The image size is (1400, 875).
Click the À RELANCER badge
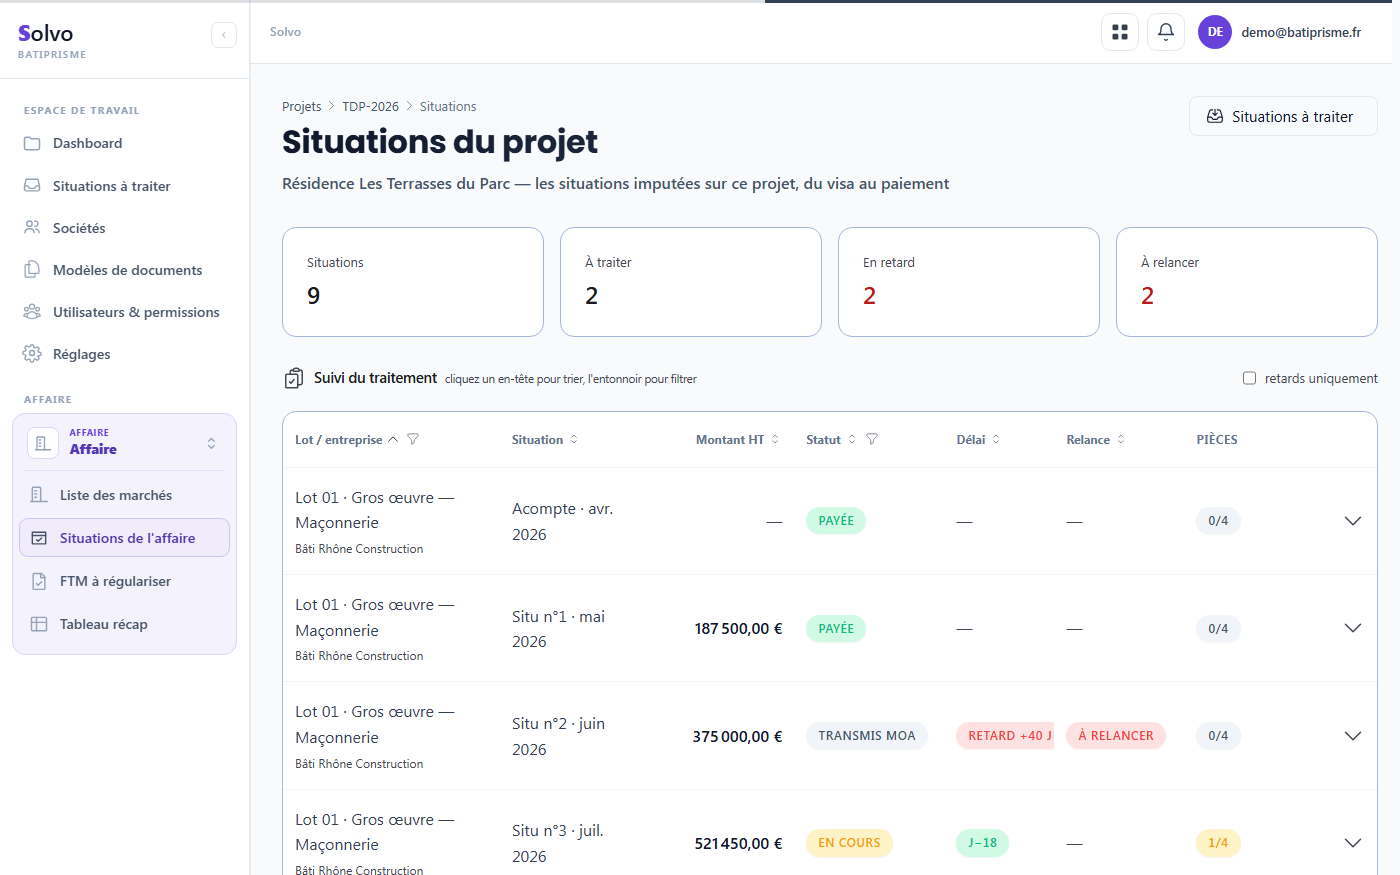1116,736
